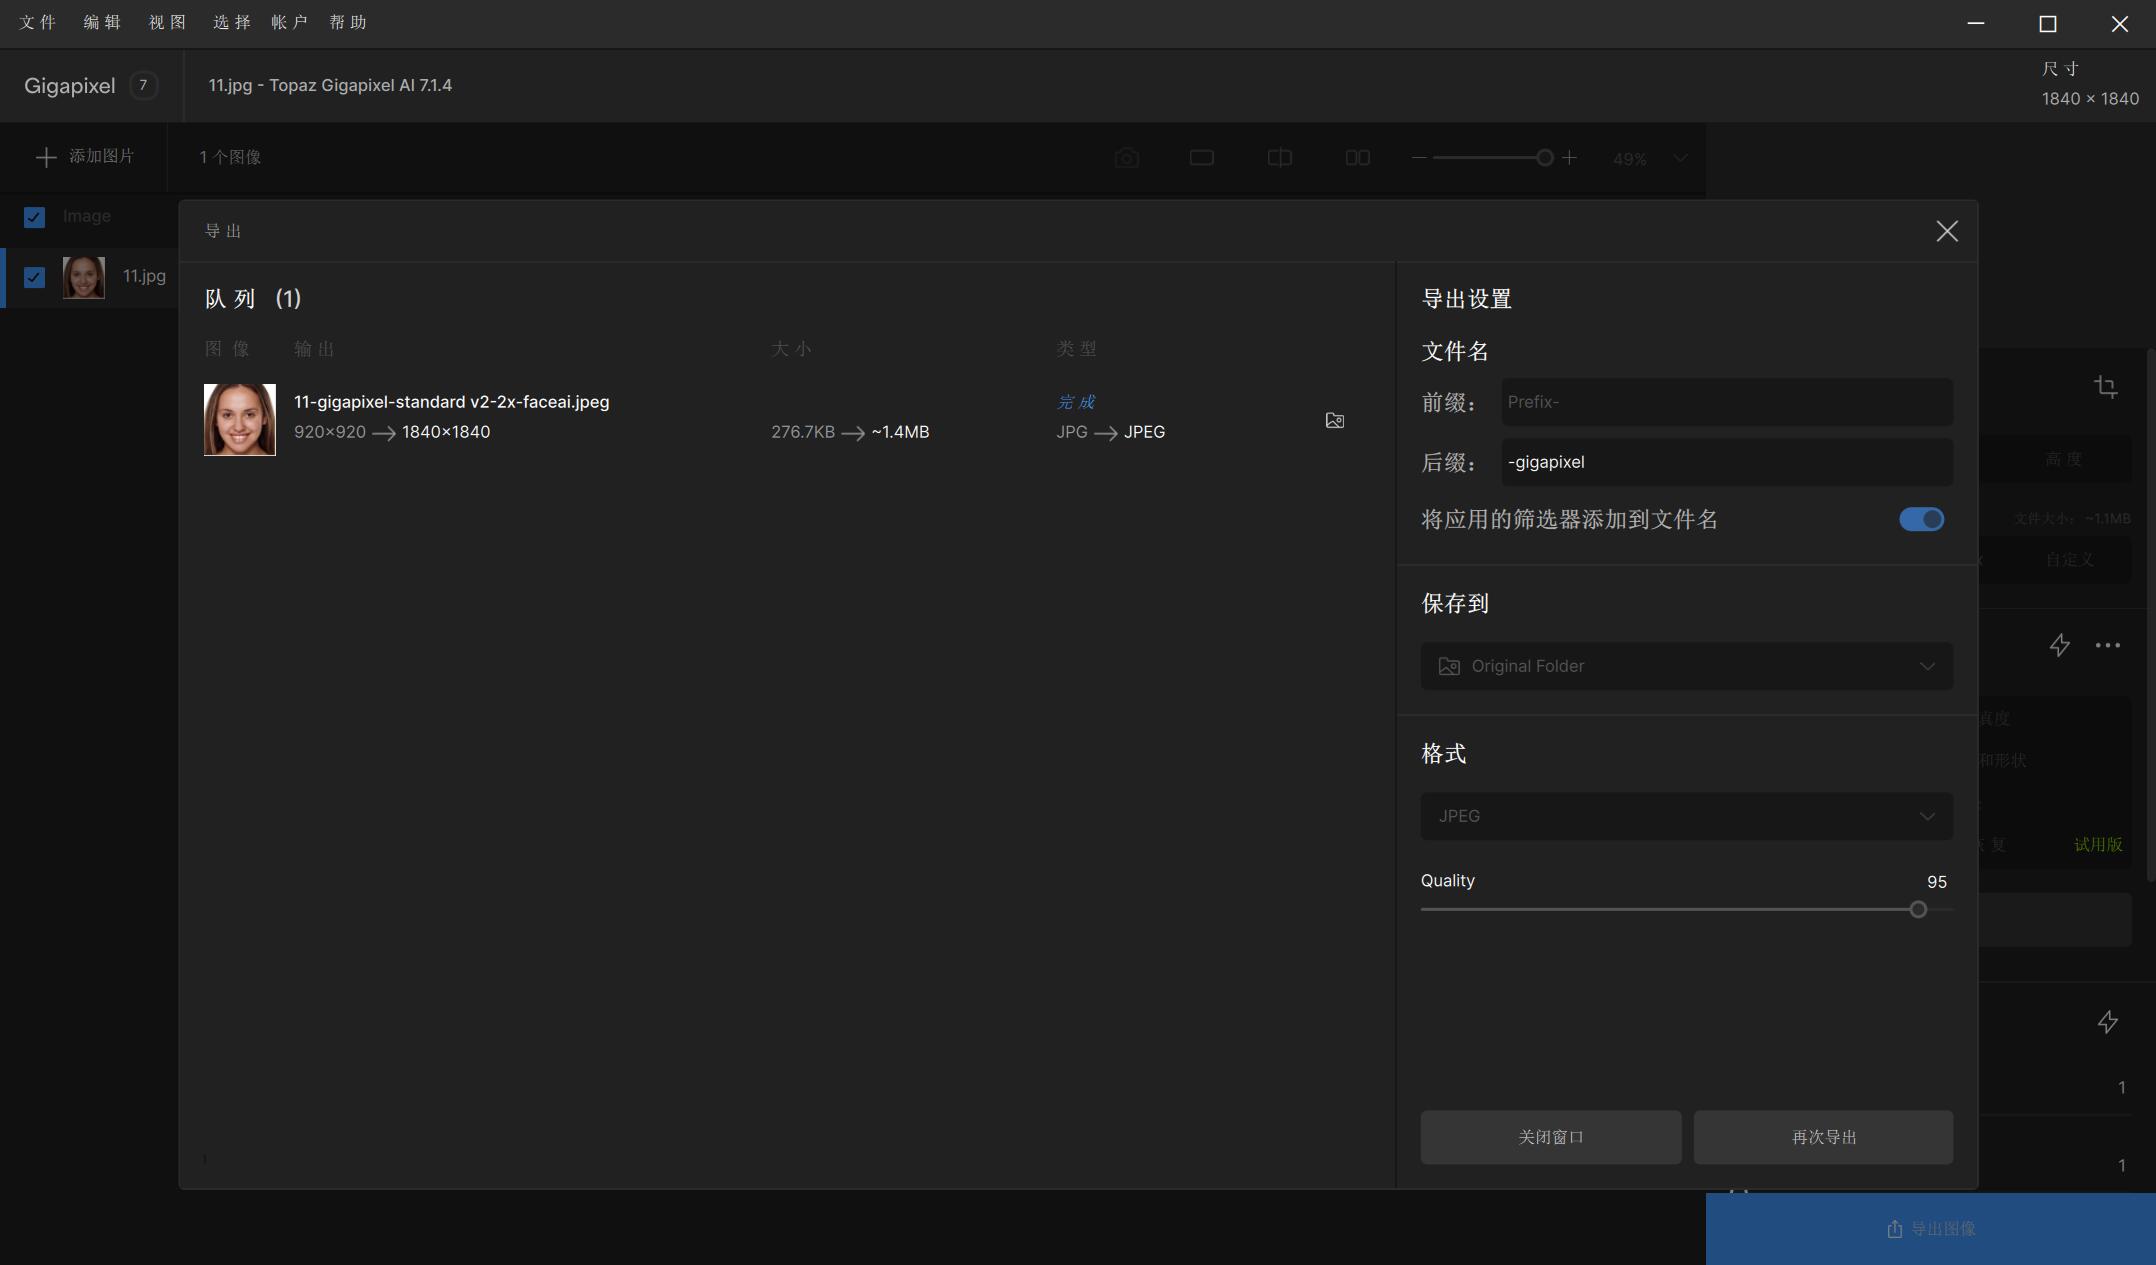Click the 1 个图像 count label
This screenshot has width=2156, height=1265.
[x=230, y=157]
